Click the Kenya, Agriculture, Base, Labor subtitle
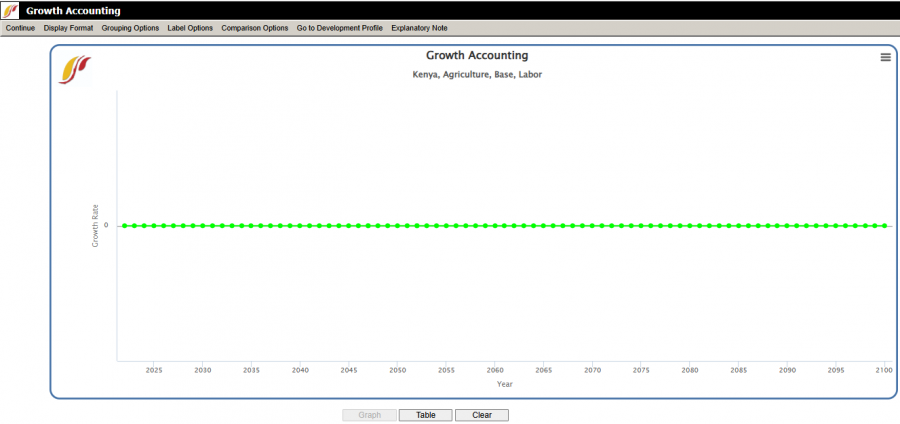 click(477, 75)
